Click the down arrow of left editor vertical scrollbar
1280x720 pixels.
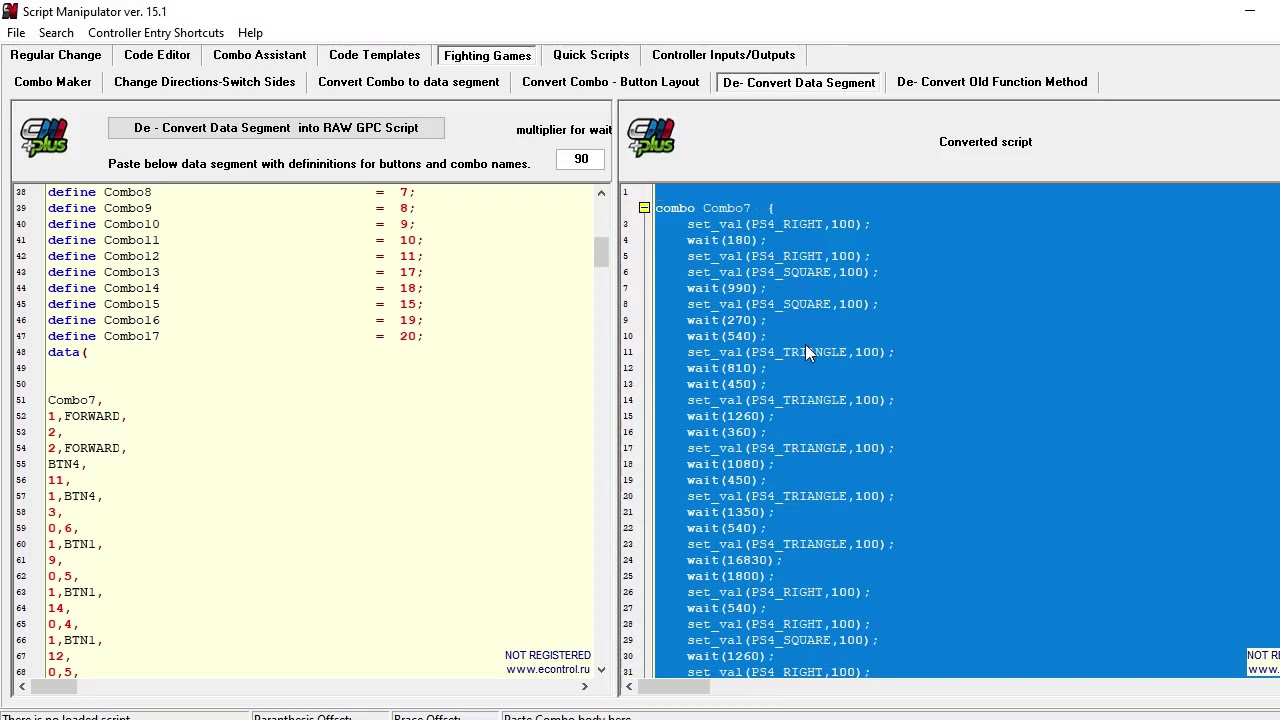[601, 669]
